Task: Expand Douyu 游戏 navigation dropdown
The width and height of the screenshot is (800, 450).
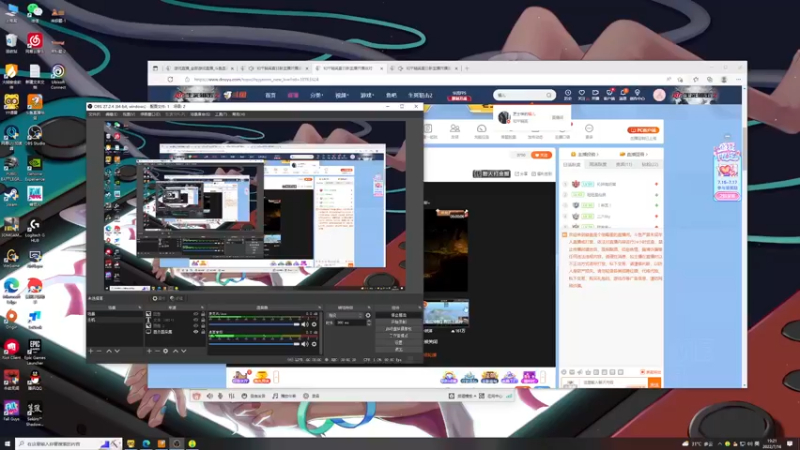Action: (x=367, y=95)
